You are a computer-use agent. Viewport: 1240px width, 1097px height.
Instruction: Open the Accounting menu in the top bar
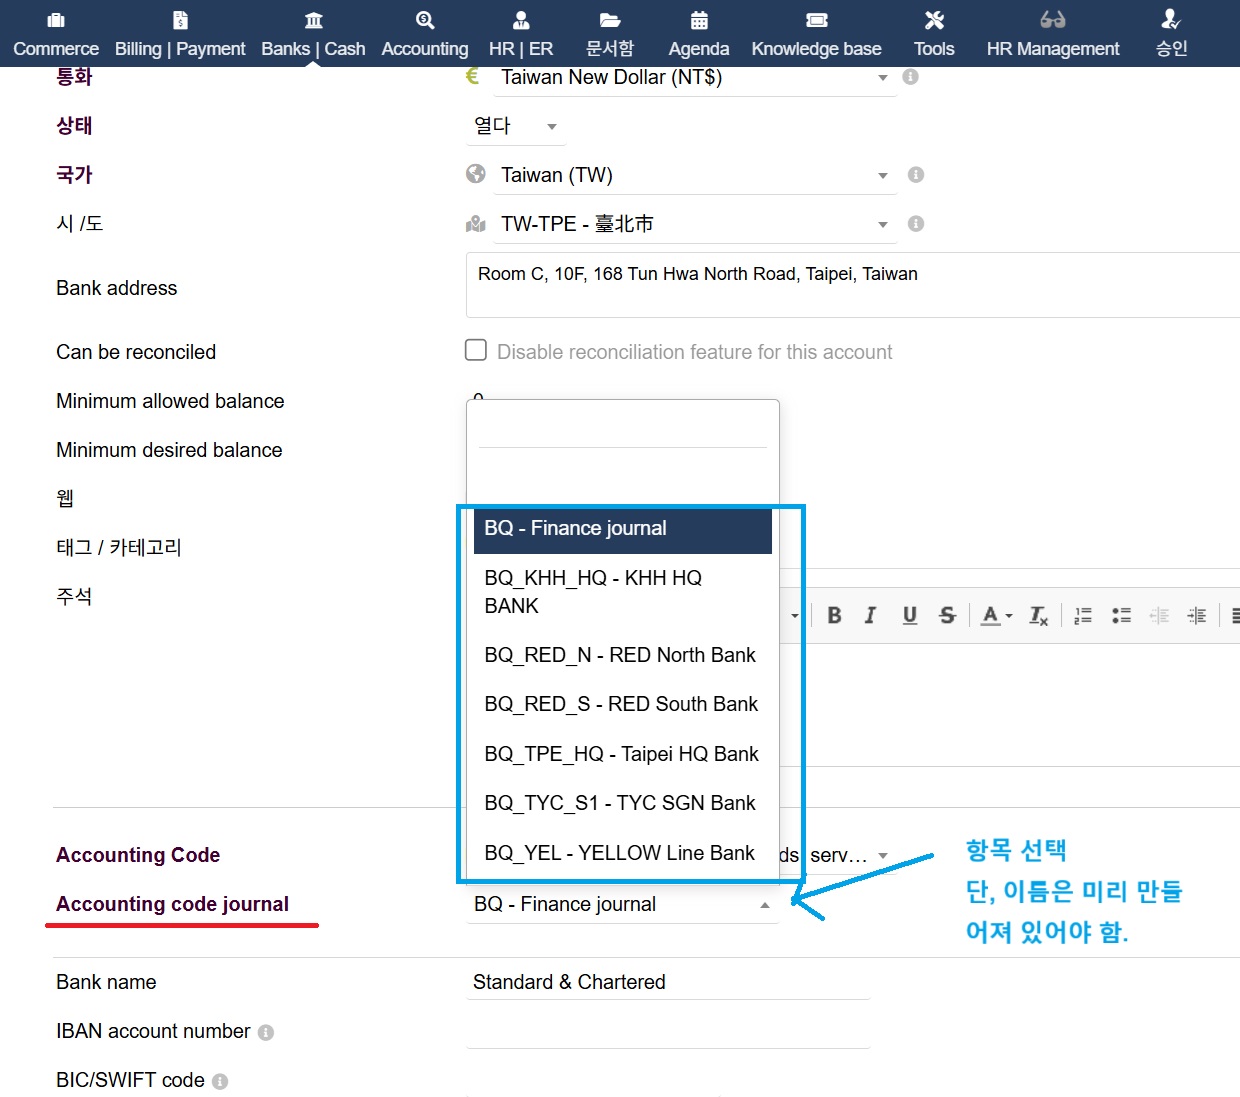(x=425, y=34)
